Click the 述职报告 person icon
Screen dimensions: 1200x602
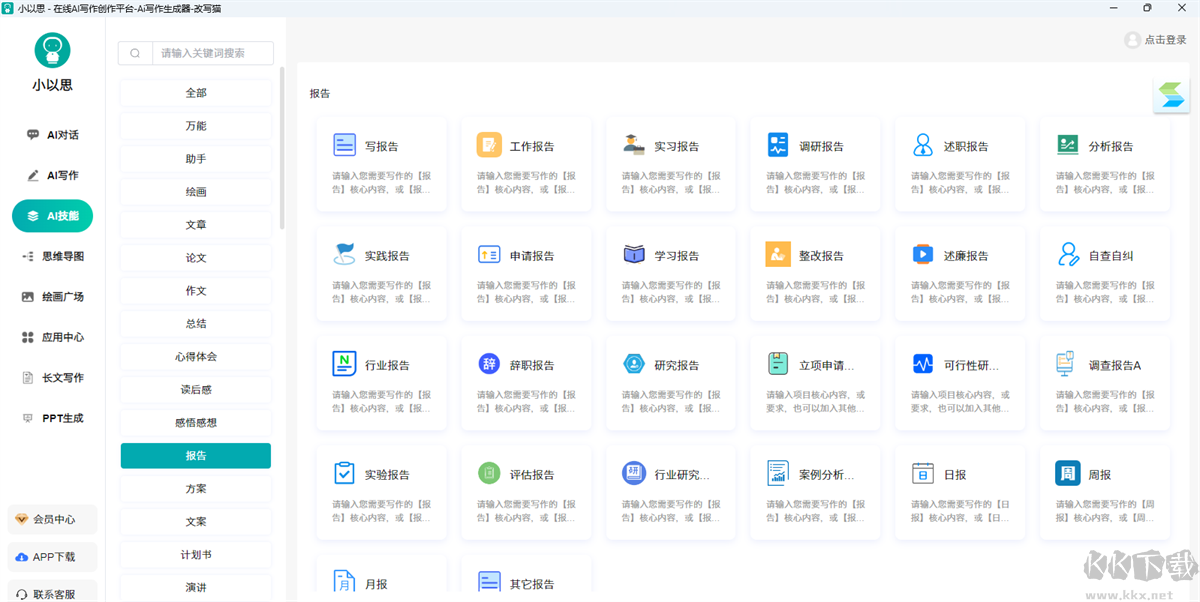923,144
